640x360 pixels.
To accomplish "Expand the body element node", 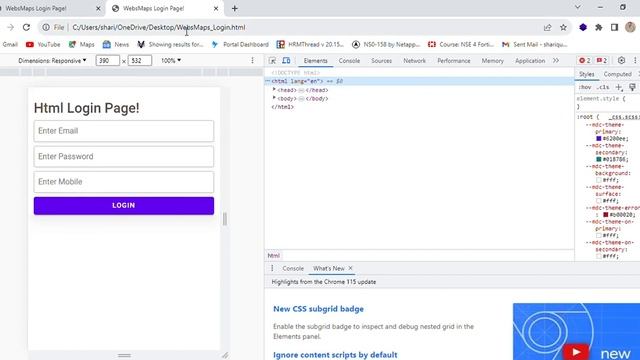I will (x=274, y=98).
